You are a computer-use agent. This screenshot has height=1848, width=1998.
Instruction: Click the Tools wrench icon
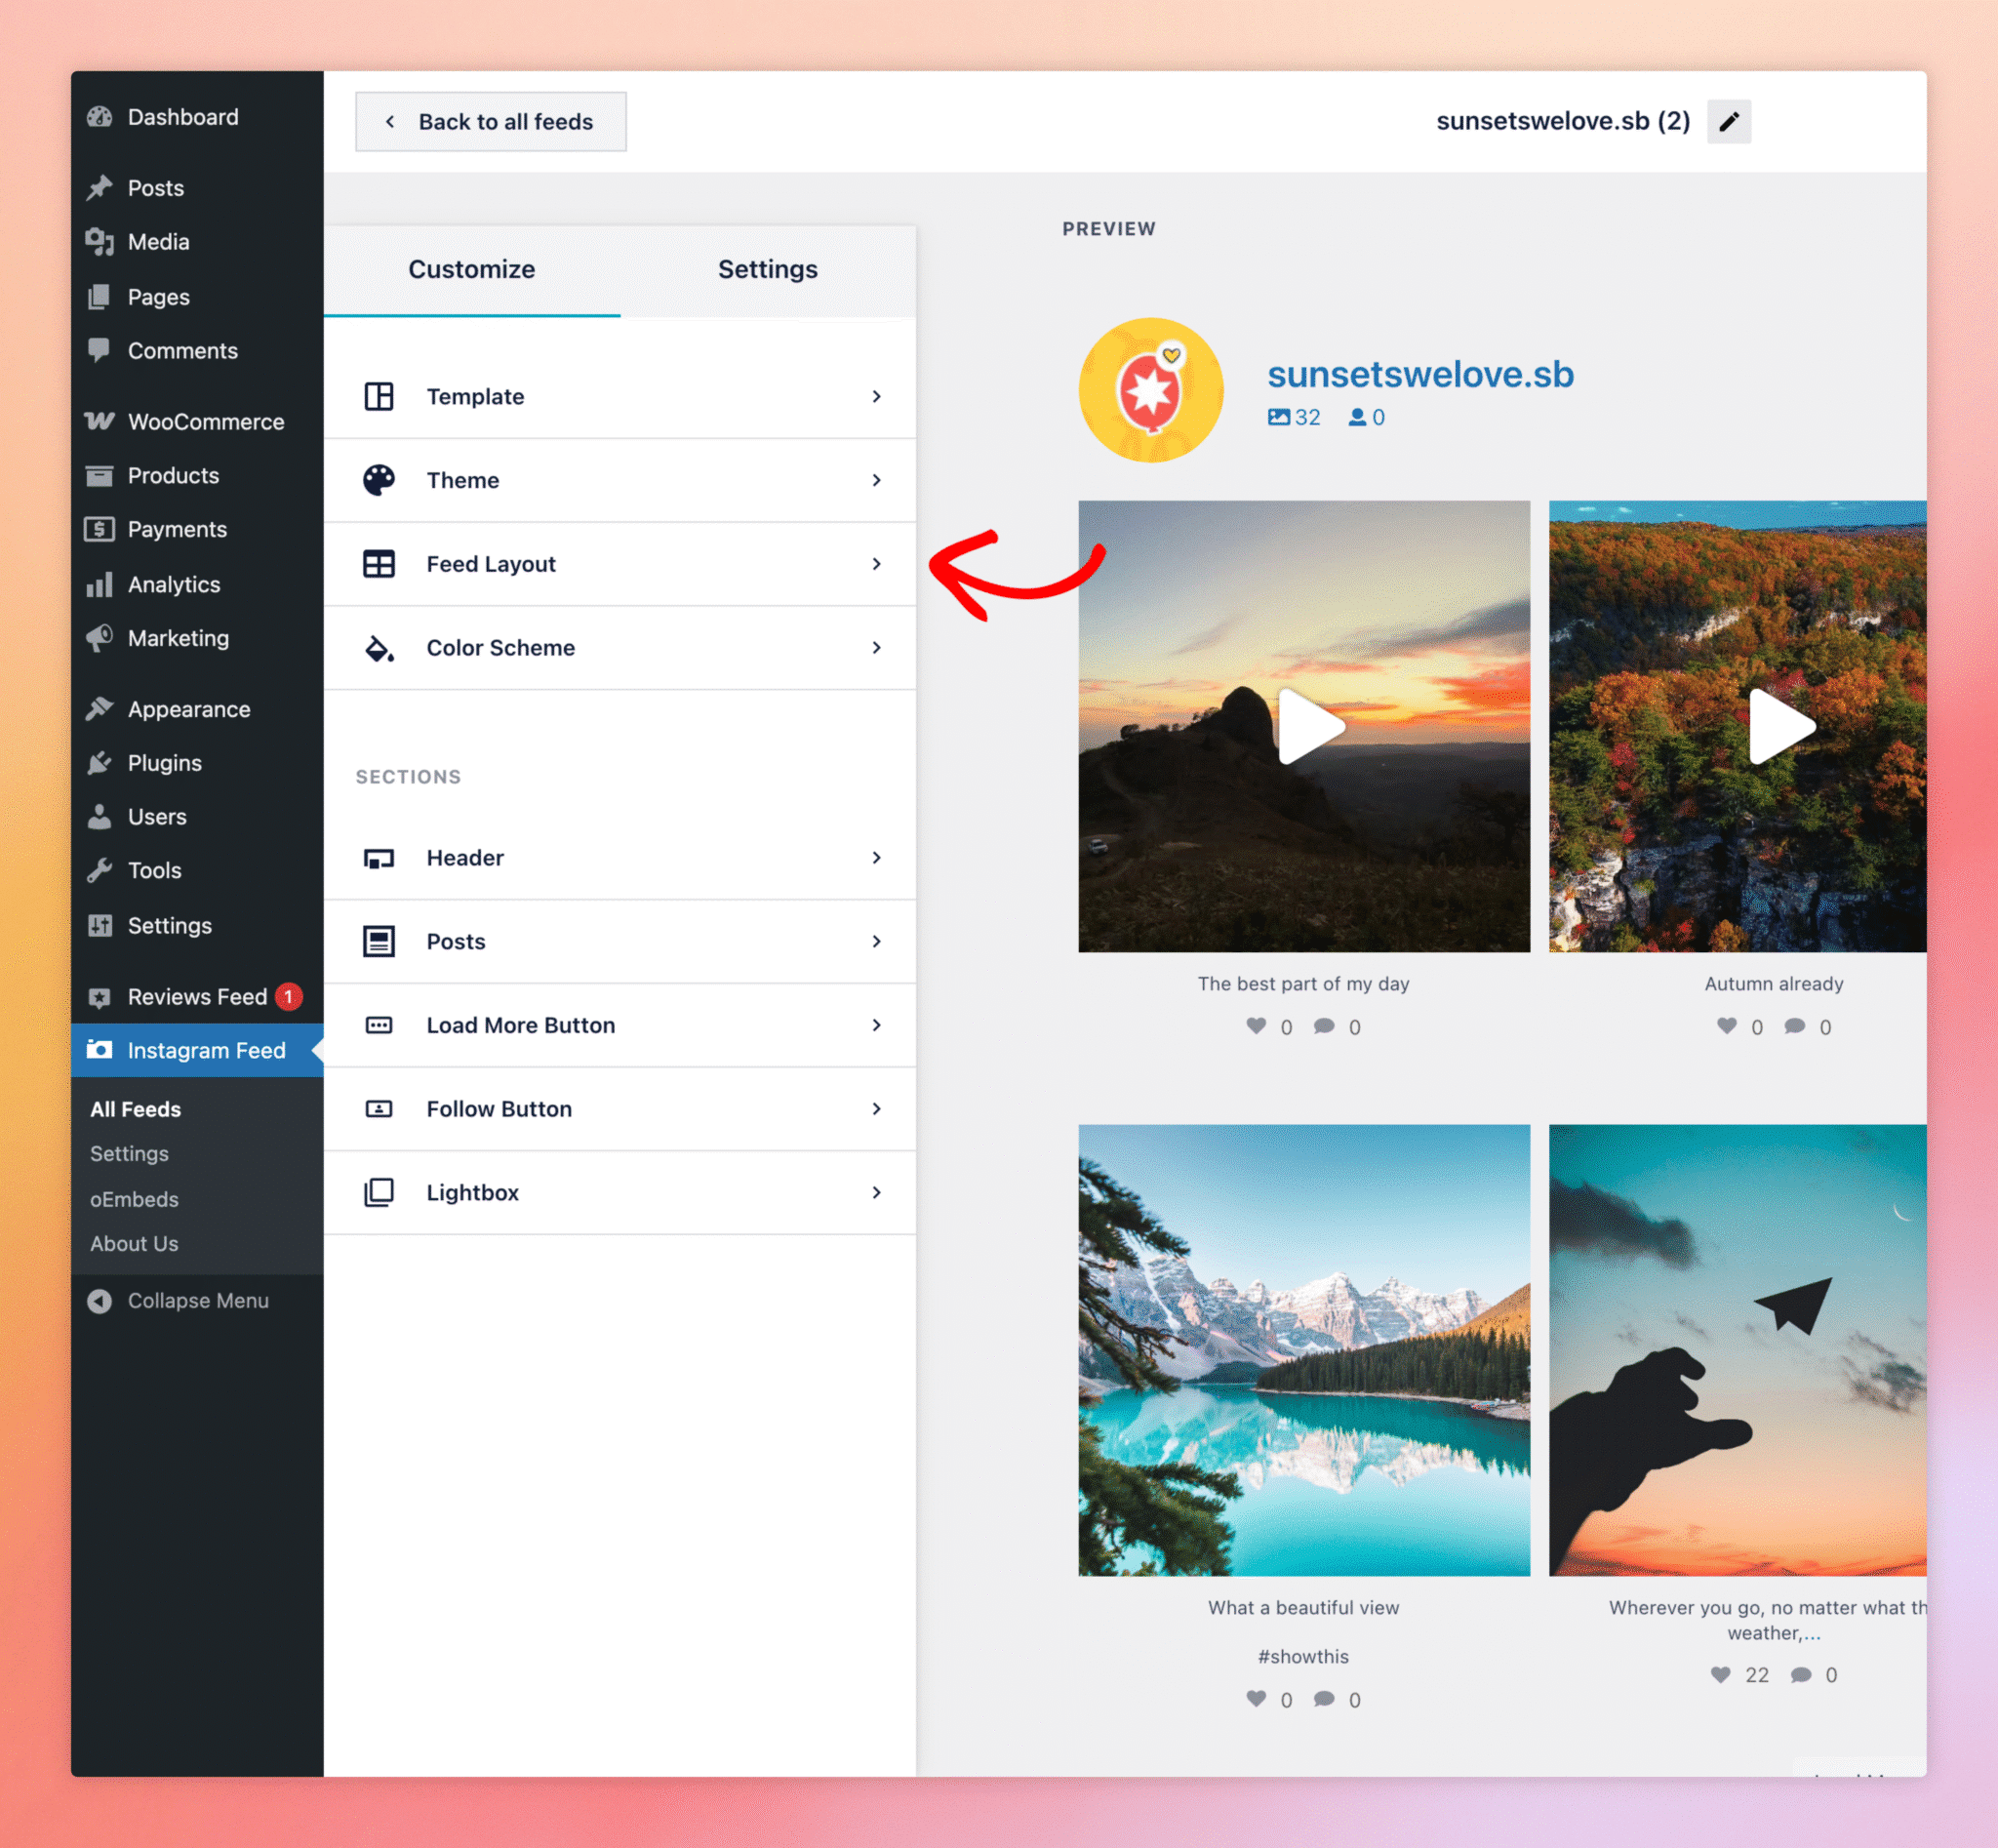(x=99, y=871)
